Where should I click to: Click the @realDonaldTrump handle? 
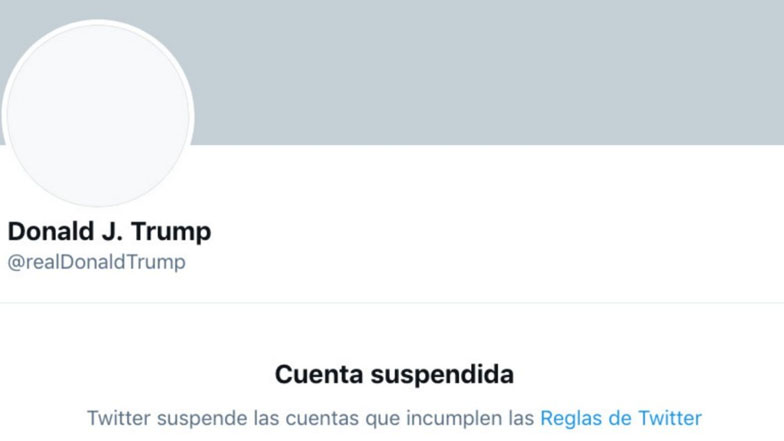[x=96, y=262]
